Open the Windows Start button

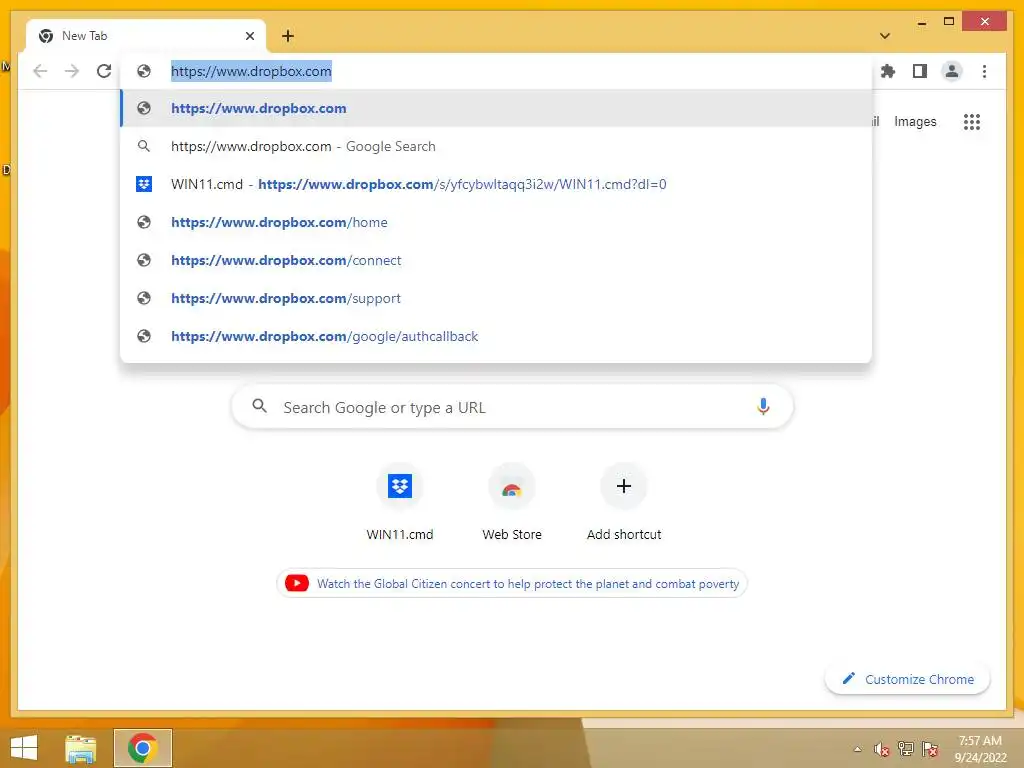24,747
